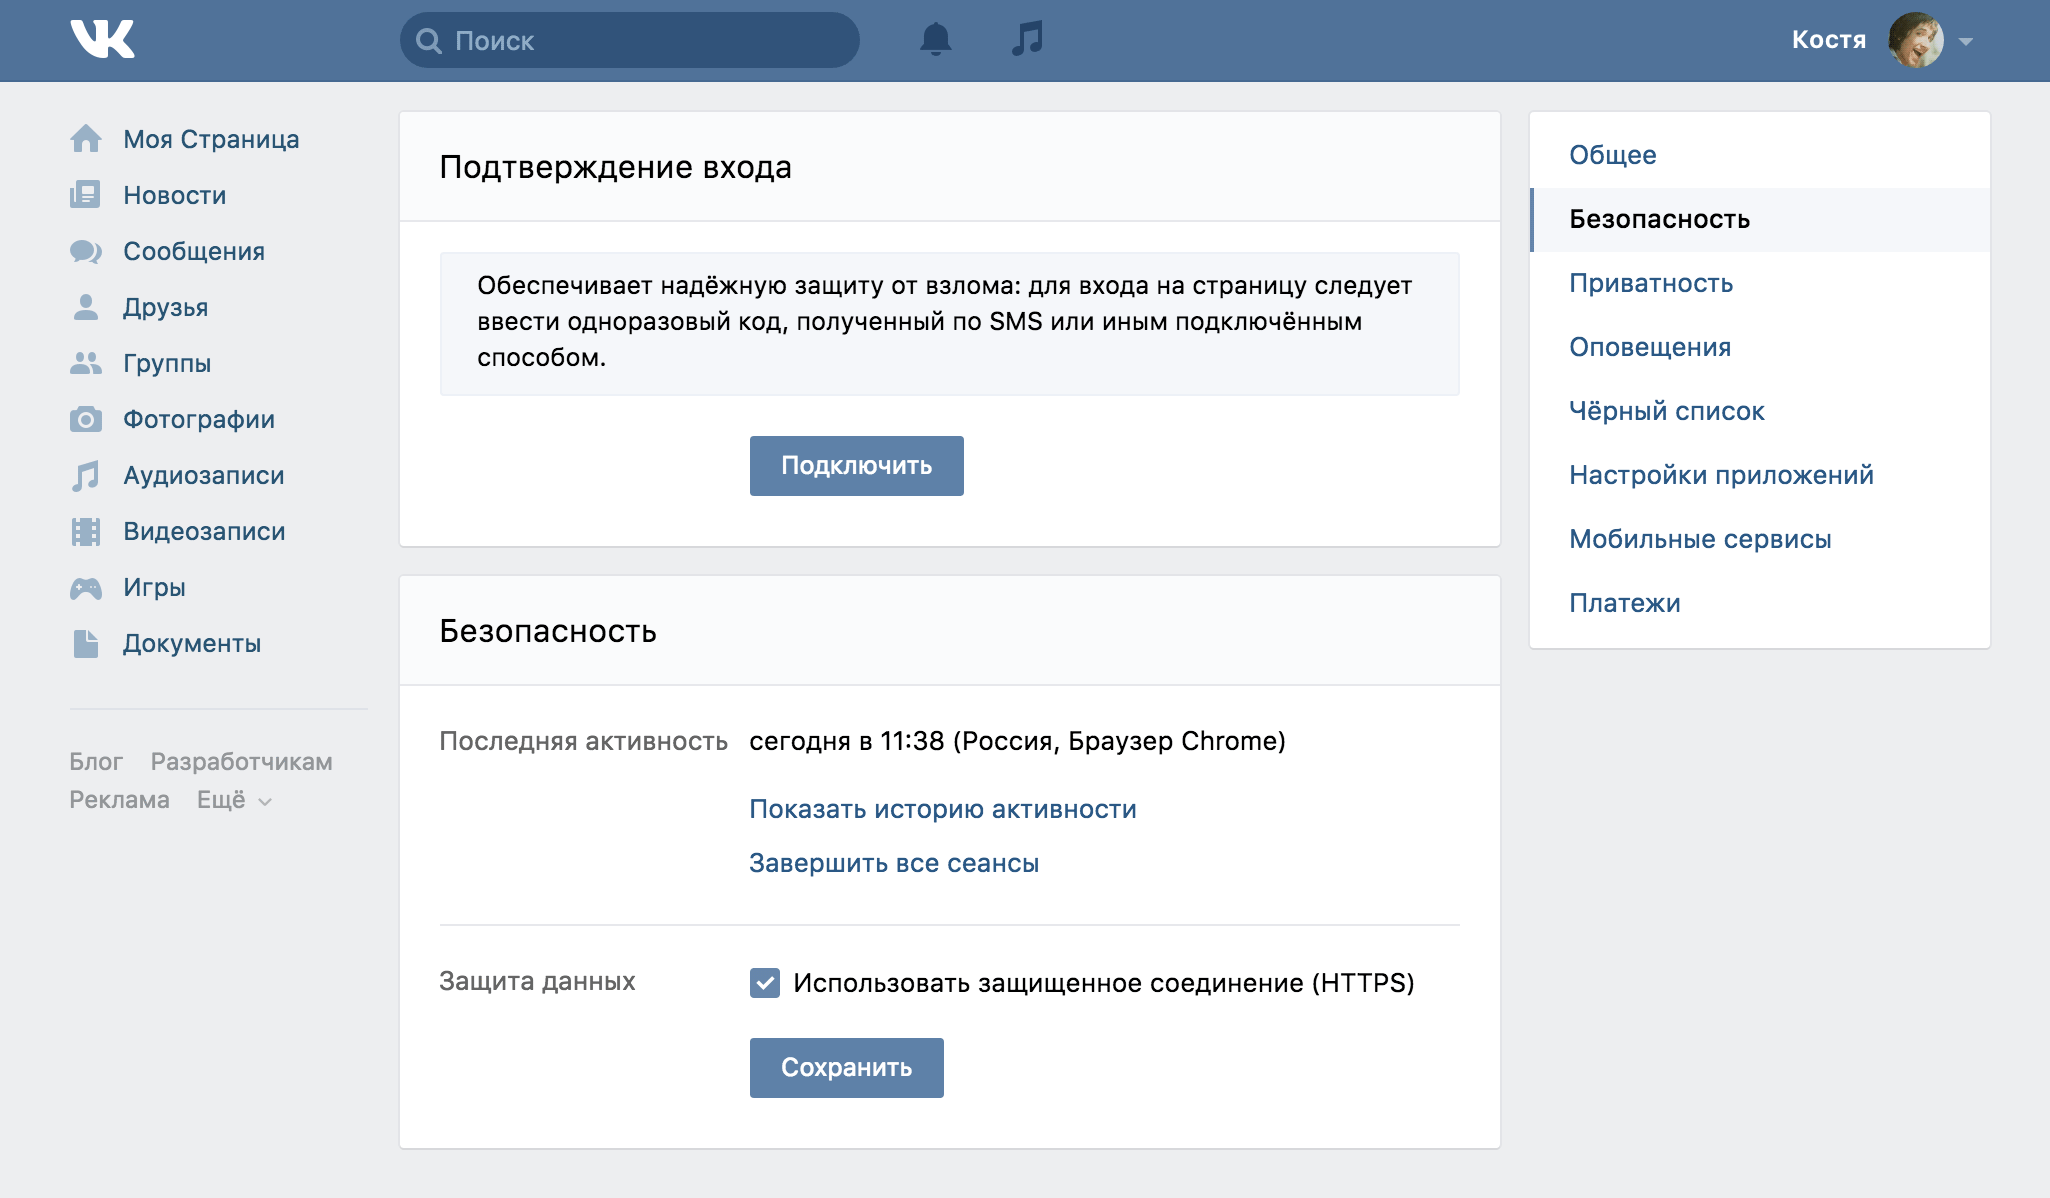Click the film icon beside Видеозаписи

tap(86, 531)
